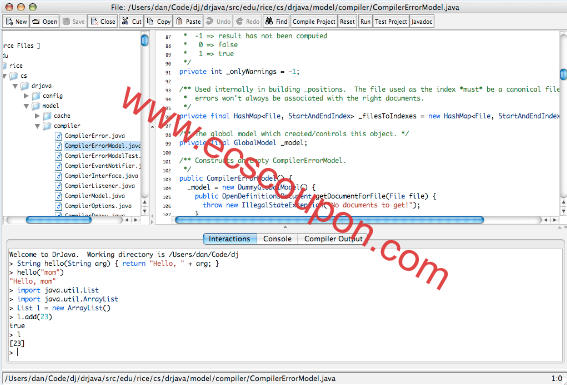
Task: Click file tree scroll right arrow
Action: click(x=136, y=220)
